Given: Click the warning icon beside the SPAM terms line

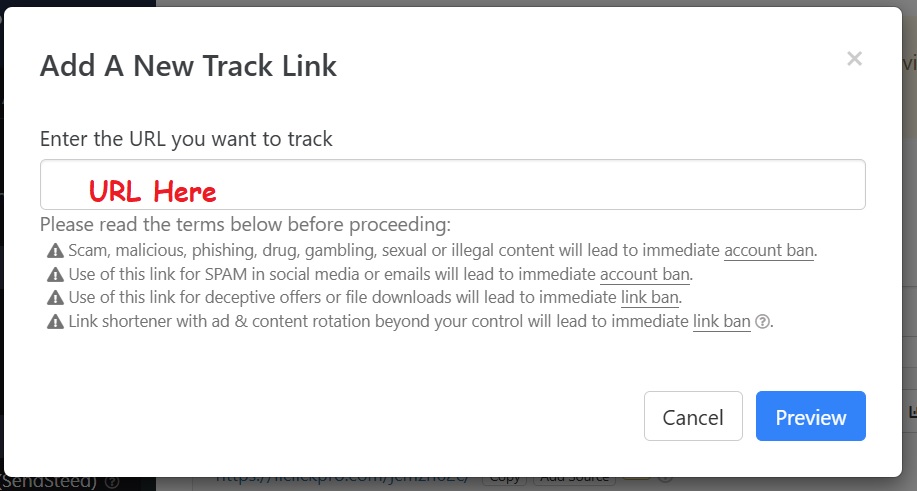Looking at the screenshot, I should [55, 274].
